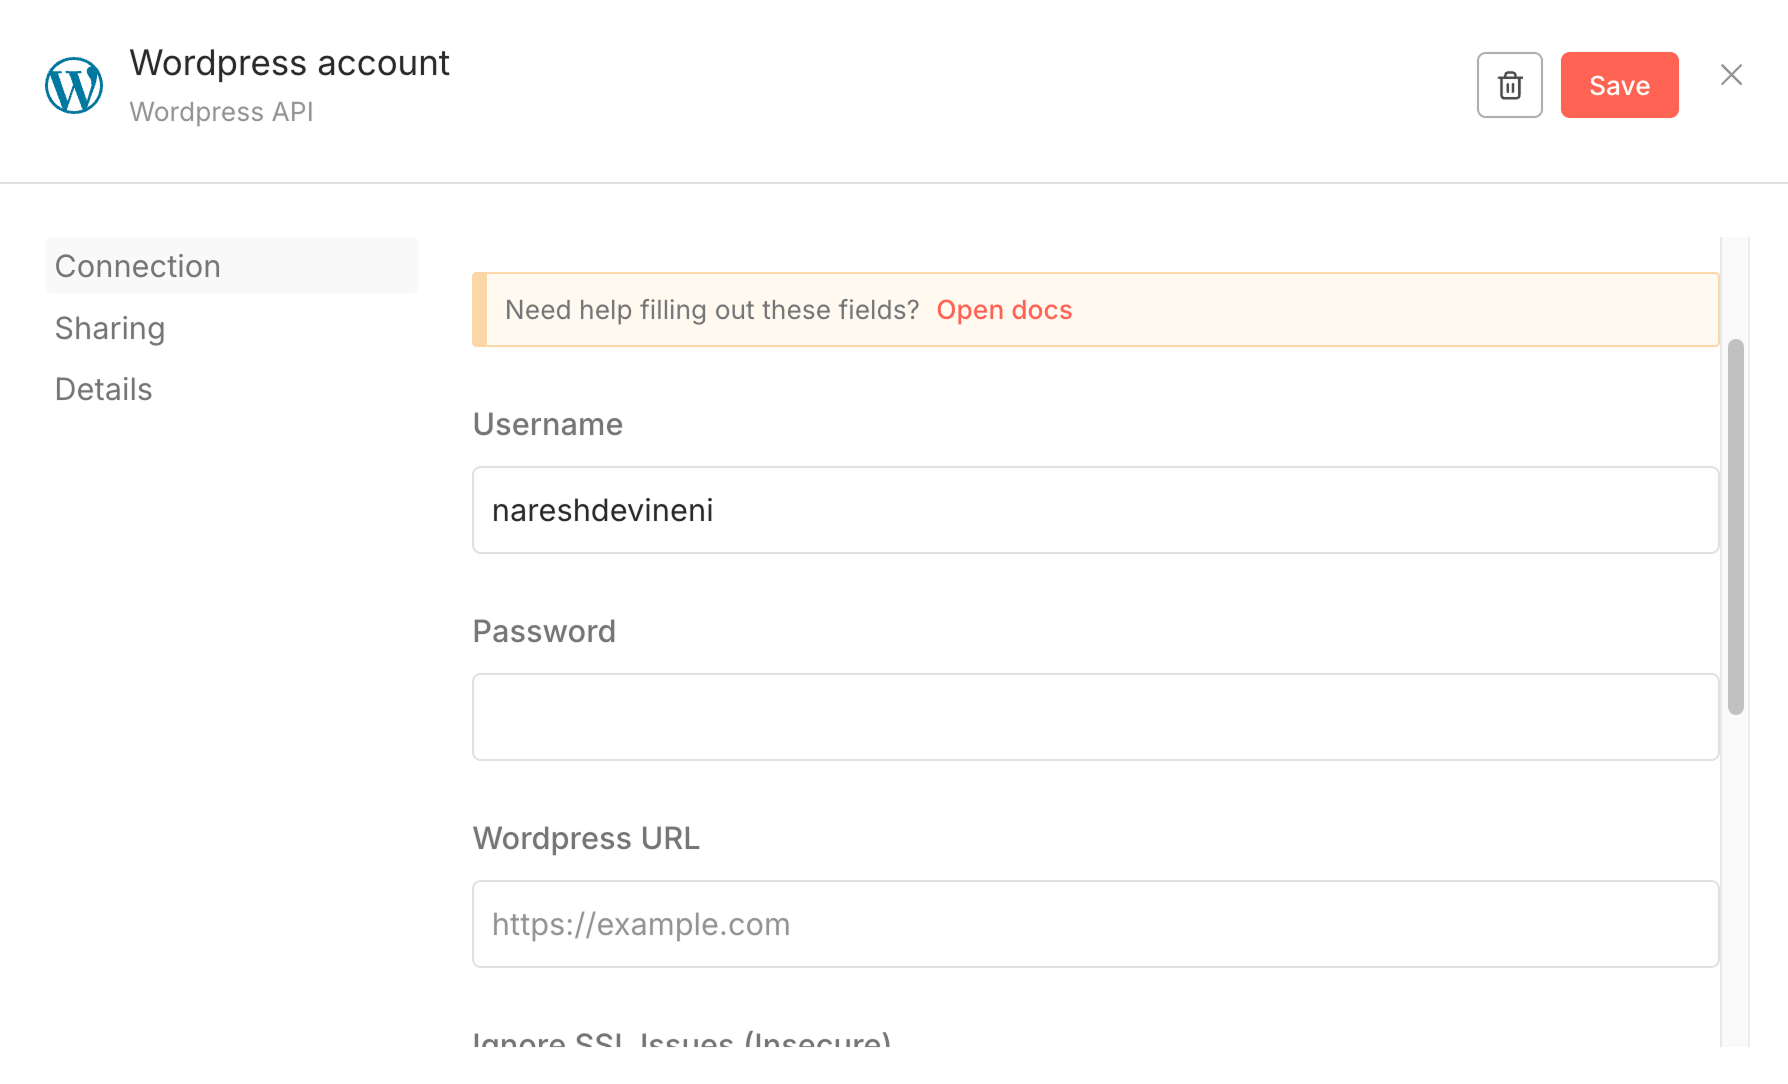Screen dimensions: 1788x1084
Task: Delete the credential with the trash icon
Action: click(x=1509, y=86)
